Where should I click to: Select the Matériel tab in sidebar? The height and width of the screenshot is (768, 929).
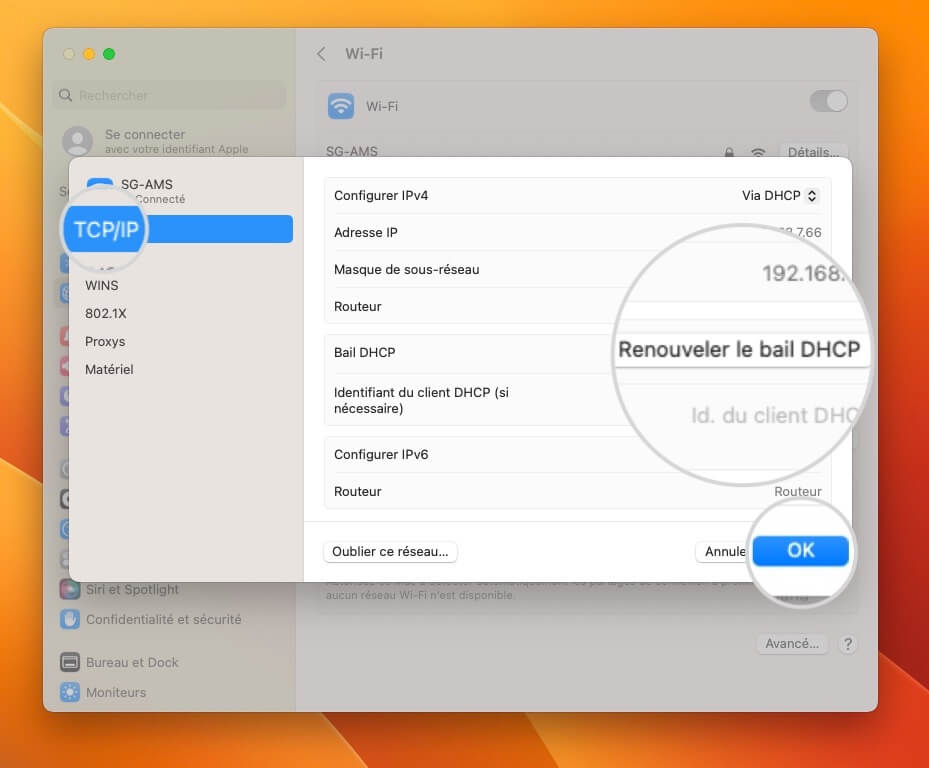click(x=109, y=369)
